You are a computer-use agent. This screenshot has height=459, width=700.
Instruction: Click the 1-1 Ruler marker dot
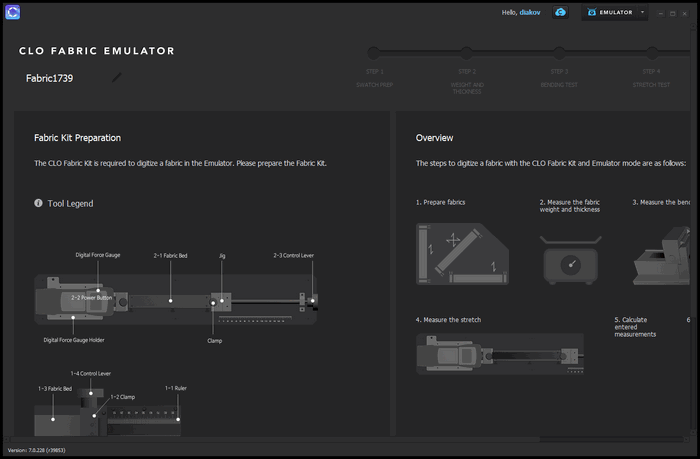(x=177, y=420)
